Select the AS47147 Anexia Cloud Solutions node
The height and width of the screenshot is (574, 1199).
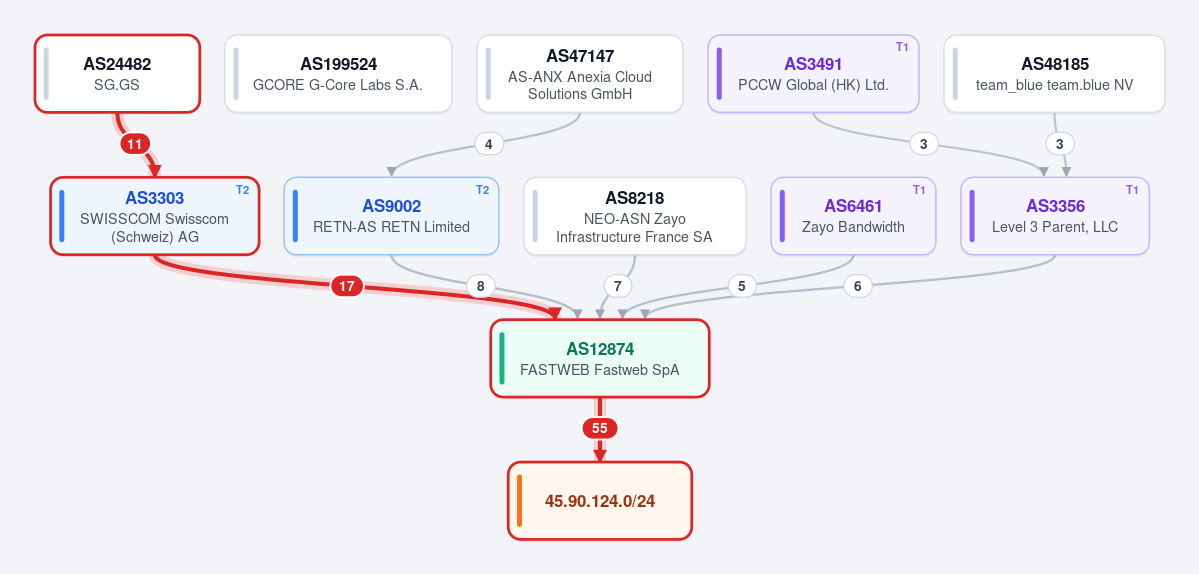click(580, 73)
